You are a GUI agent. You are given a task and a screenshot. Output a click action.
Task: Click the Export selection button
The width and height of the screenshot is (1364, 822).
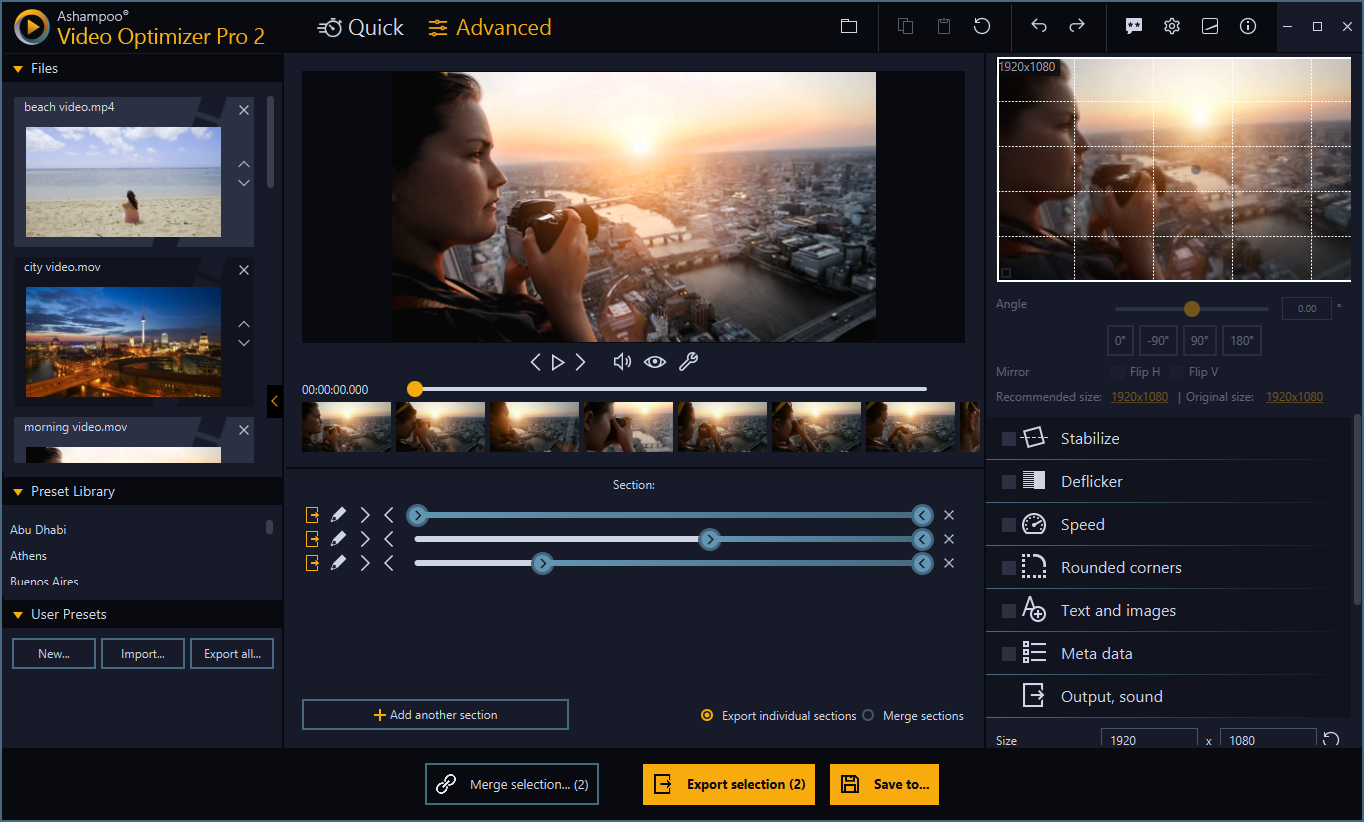pyautogui.click(x=728, y=784)
